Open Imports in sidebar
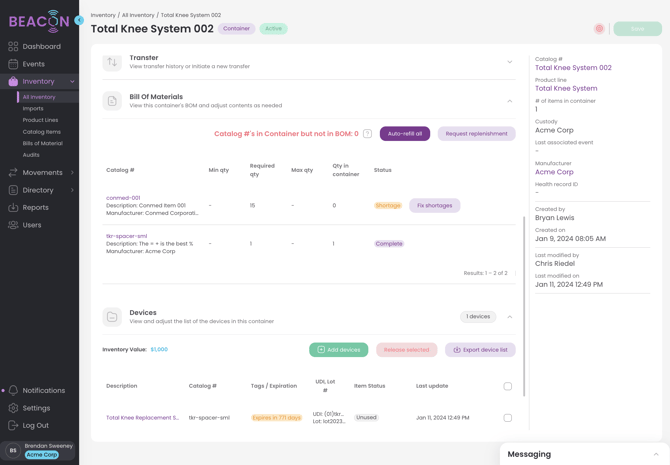The width and height of the screenshot is (670, 465). pos(33,109)
